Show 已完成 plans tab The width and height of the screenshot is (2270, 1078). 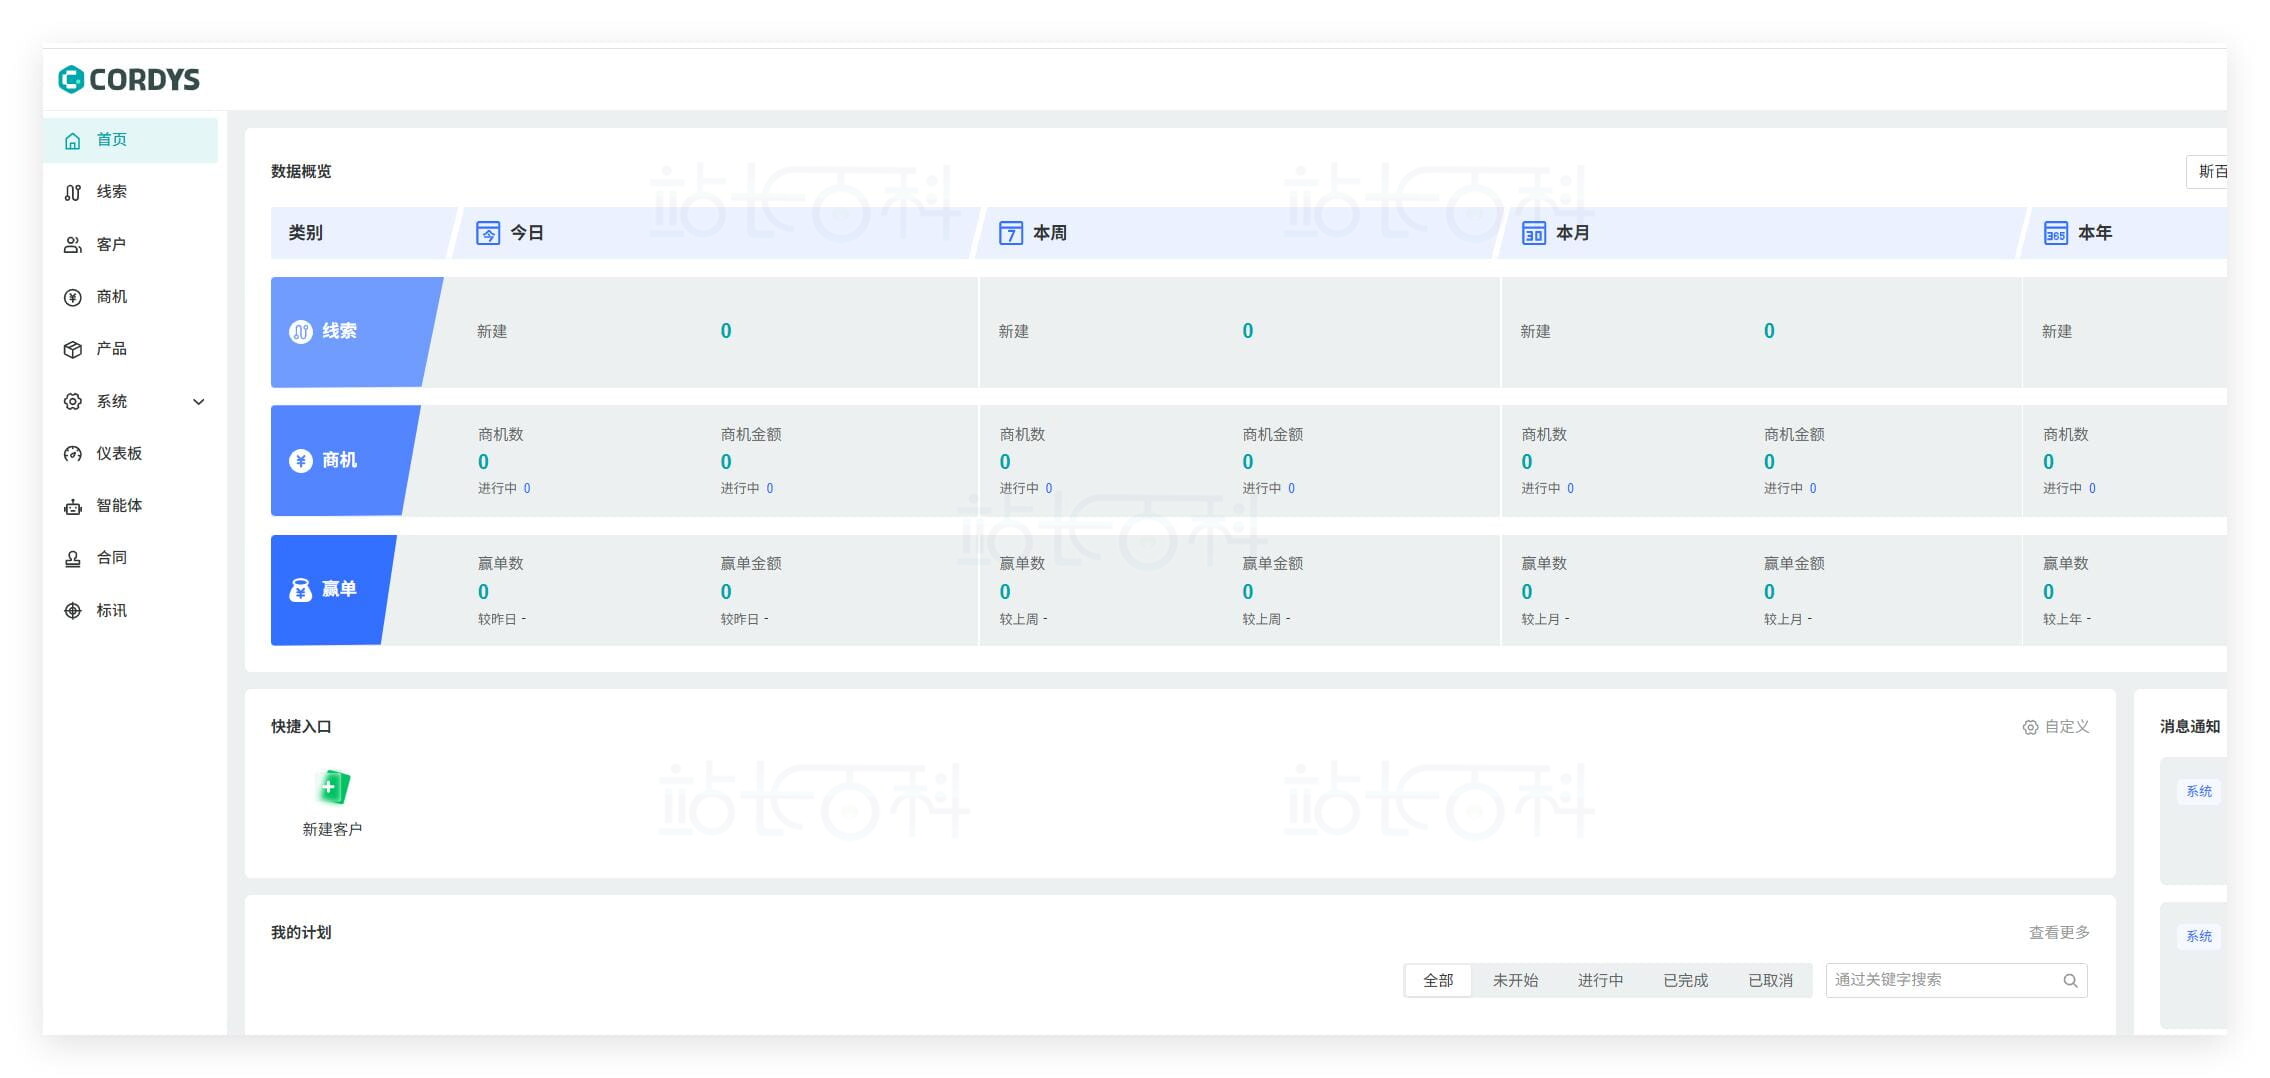coord(1685,980)
